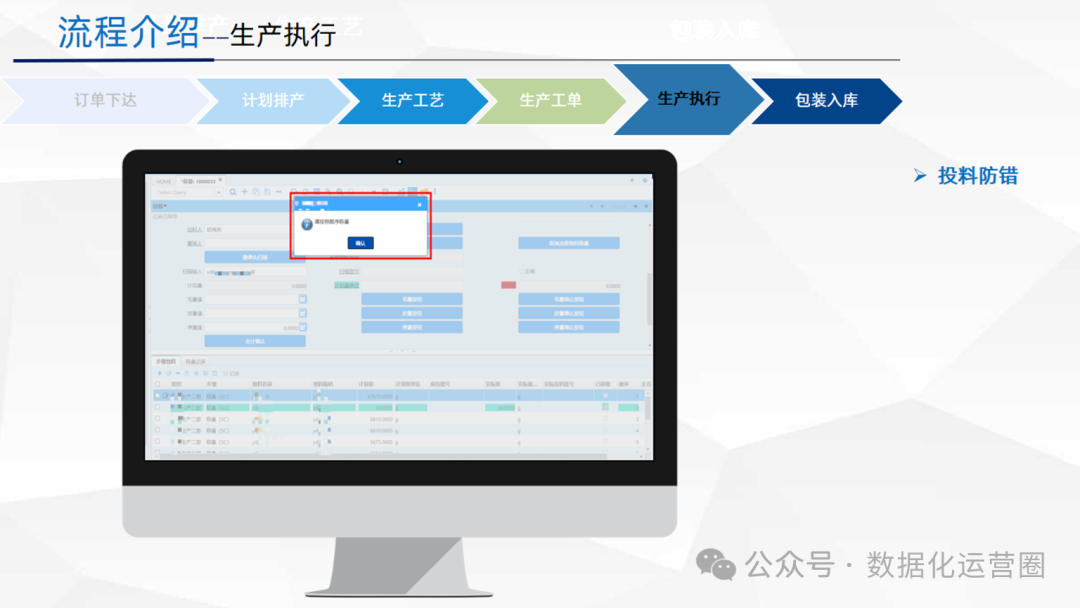
Task: Click the add row plus icon in 步骤物料 toolbar
Action: click(x=159, y=373)
